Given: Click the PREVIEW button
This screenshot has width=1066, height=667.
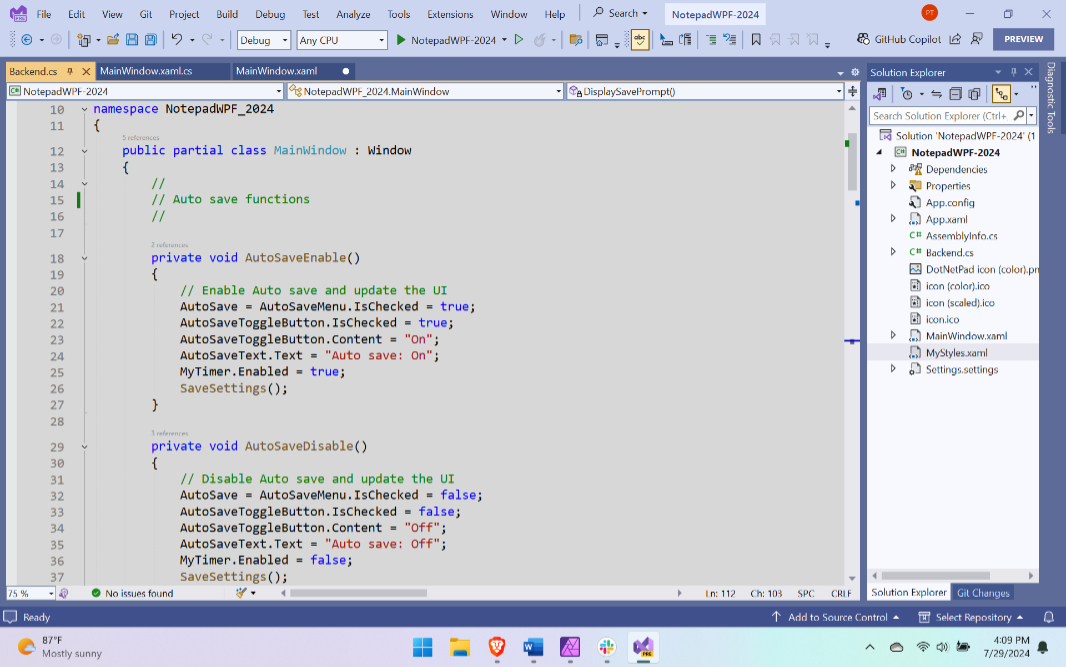Looking at the screenshot, I should [1023, 39].
